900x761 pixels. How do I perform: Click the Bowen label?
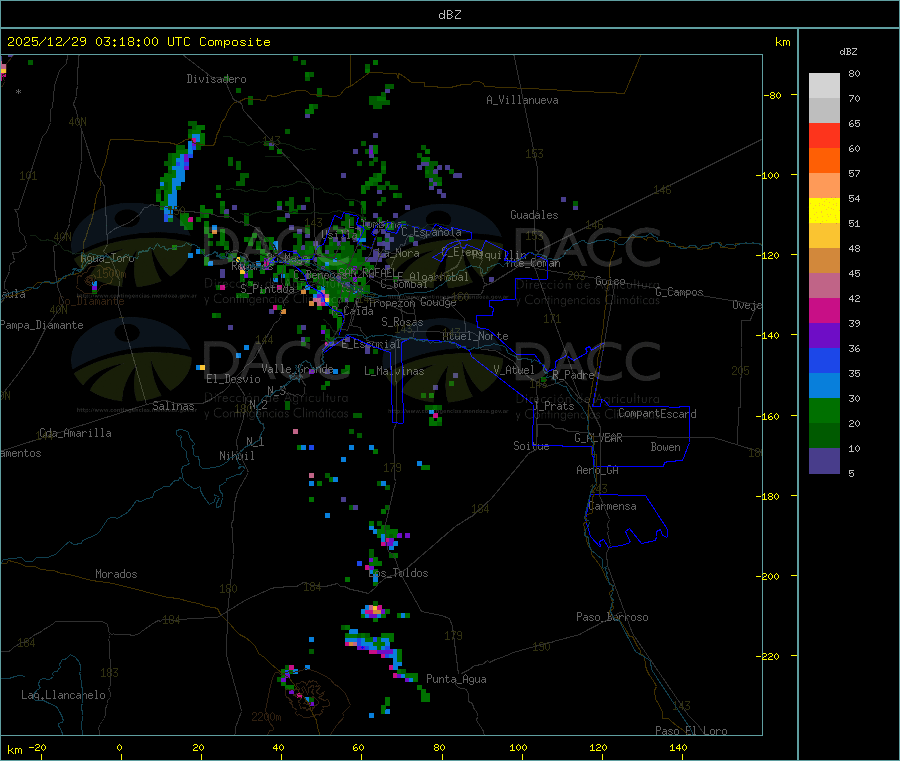click(x=665, y=447)
